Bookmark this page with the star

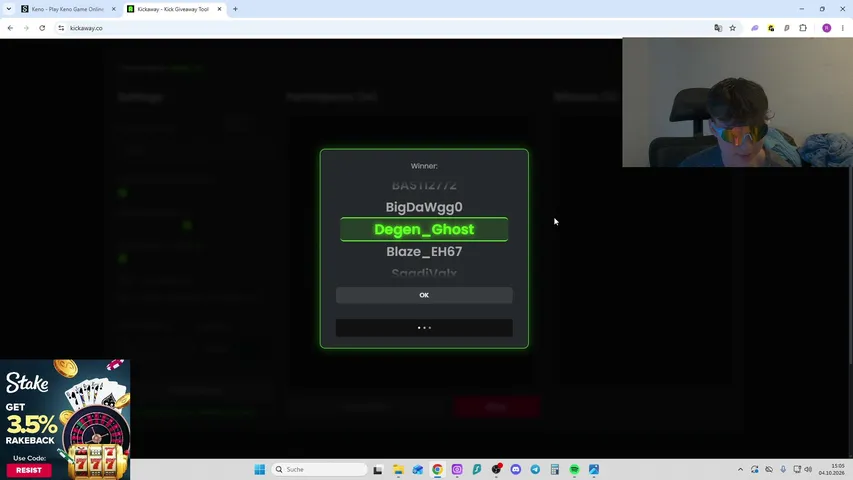coord(733,28)
